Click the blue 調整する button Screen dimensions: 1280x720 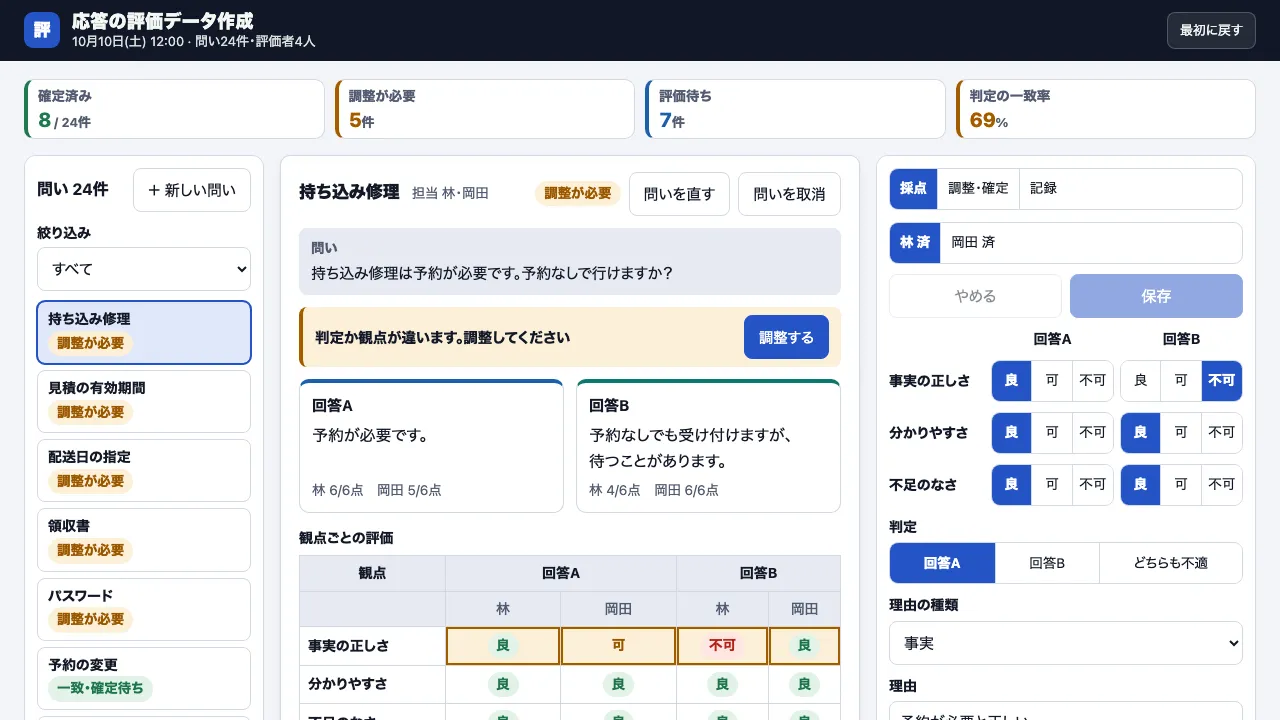(786, 337)
